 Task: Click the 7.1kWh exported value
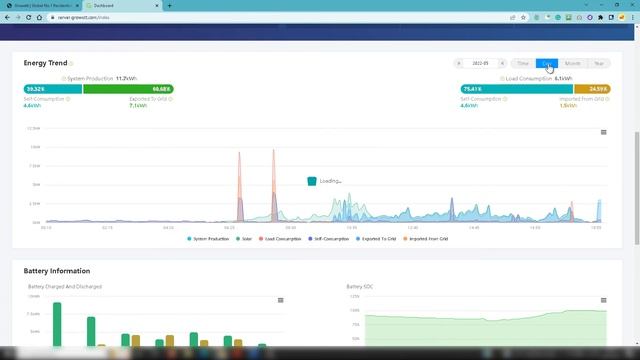coord(138,106)
